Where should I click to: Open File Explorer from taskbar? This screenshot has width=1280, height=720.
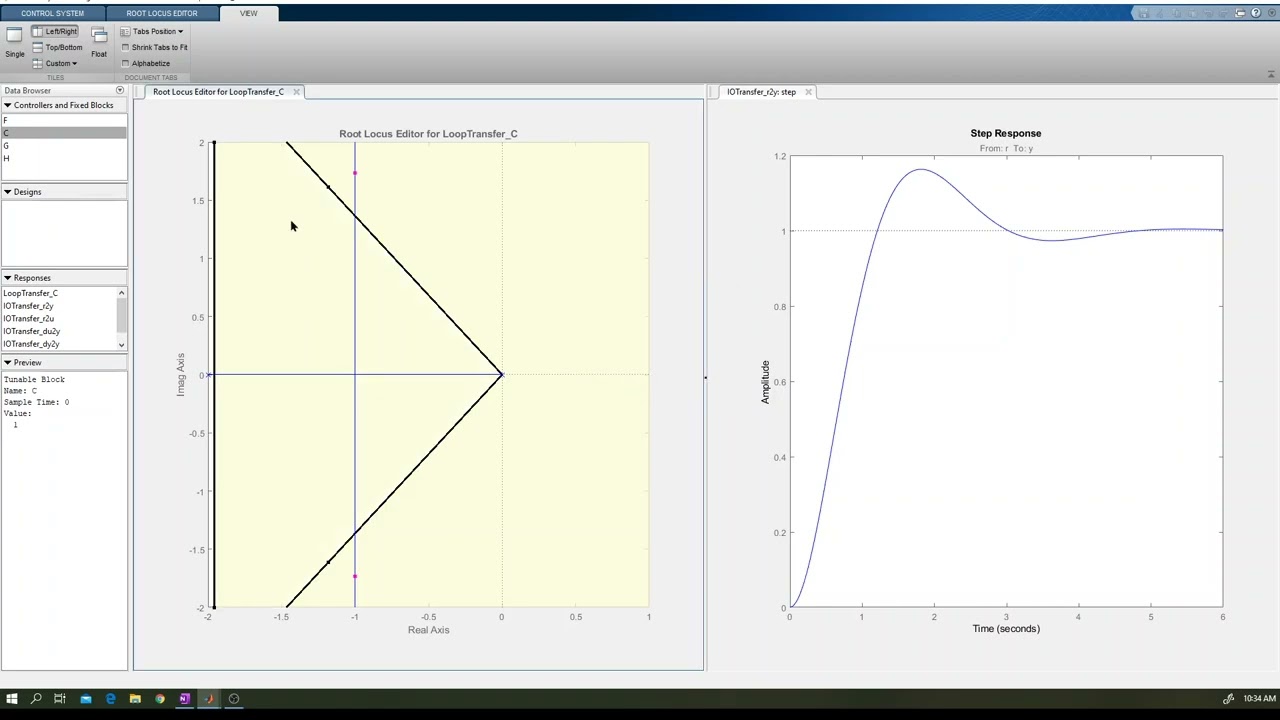click(135, 699)
